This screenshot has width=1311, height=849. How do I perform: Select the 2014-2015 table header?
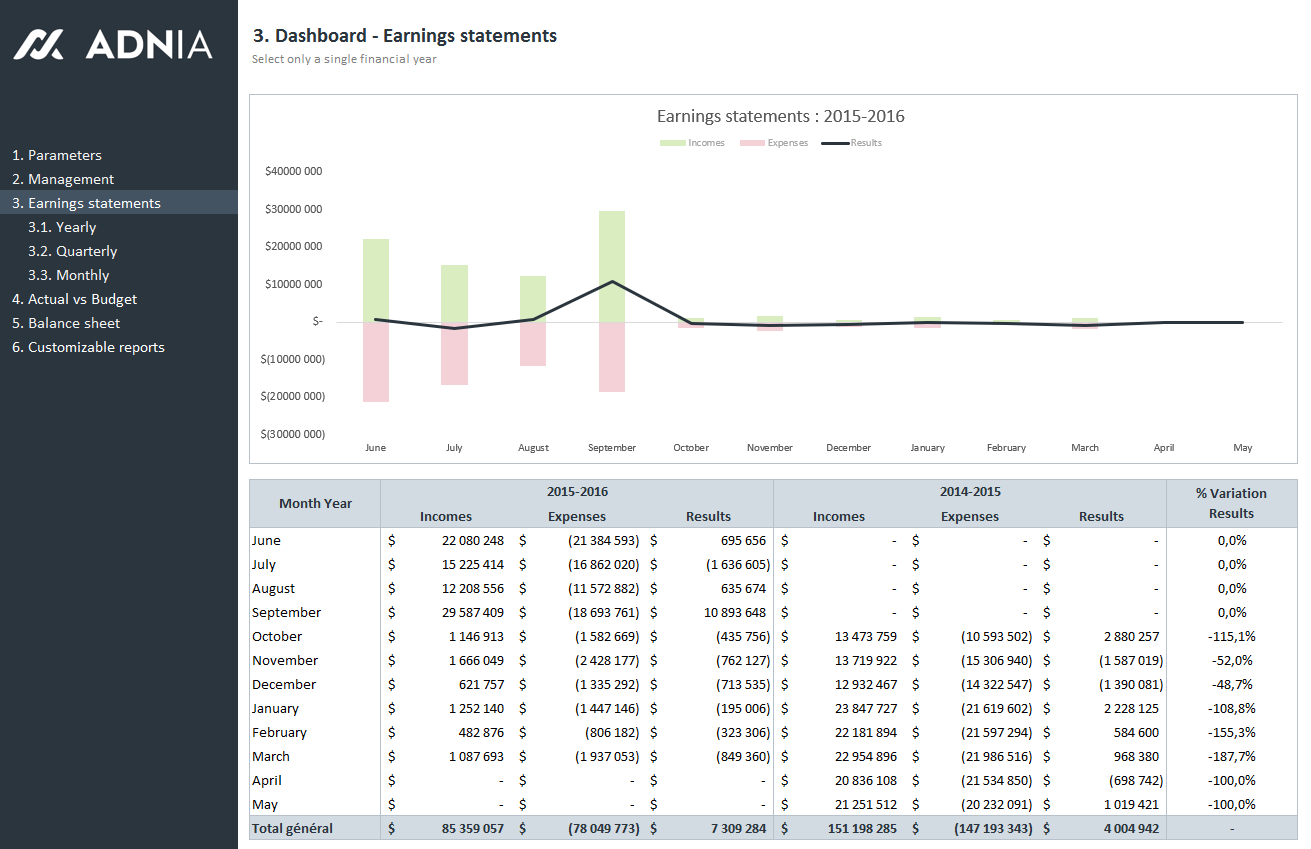[x=969, y=491]
